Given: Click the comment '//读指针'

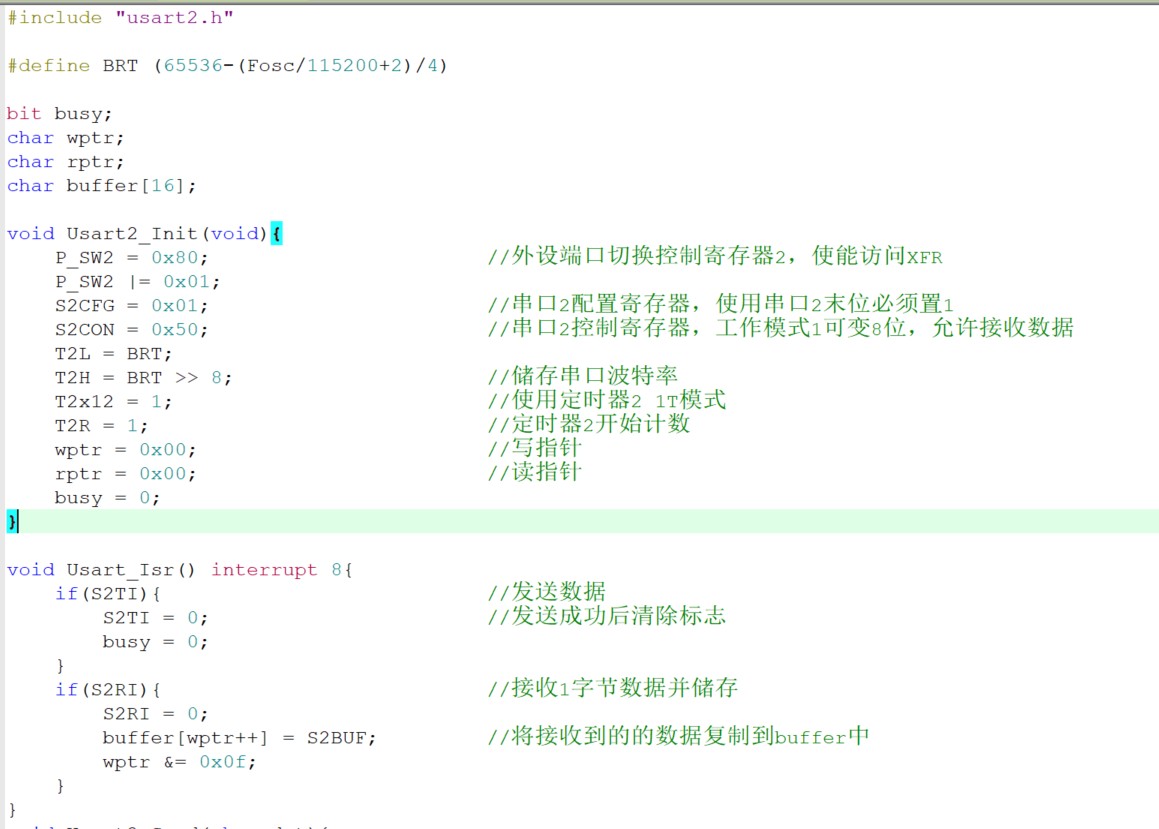Looking at the screenshot, I should pos(534,471).
